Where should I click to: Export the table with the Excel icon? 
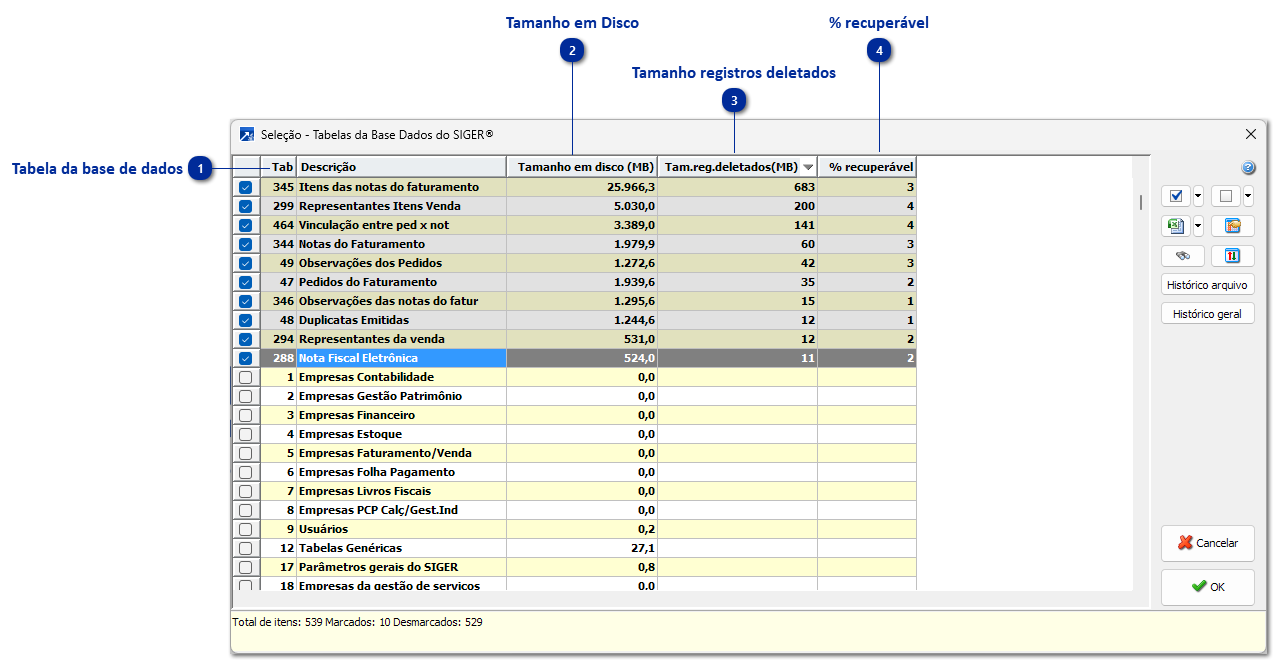pos(1175,226)
